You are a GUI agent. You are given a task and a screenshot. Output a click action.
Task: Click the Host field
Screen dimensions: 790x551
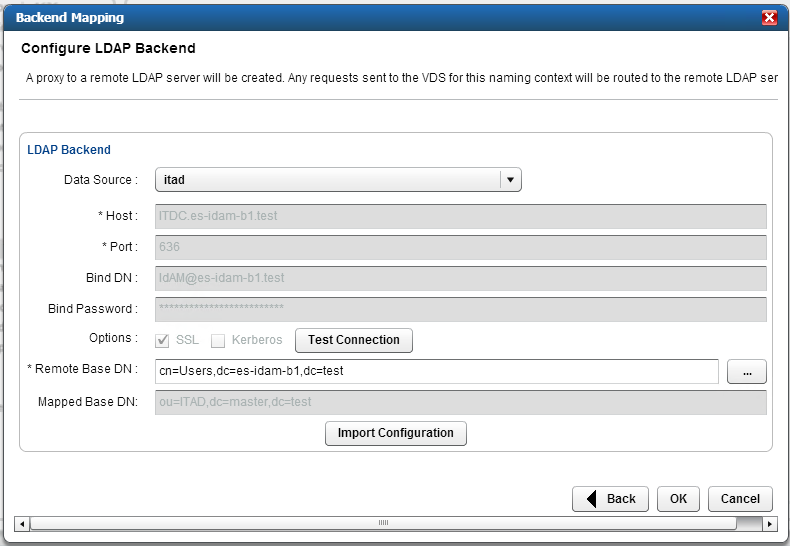click(460, 216)
